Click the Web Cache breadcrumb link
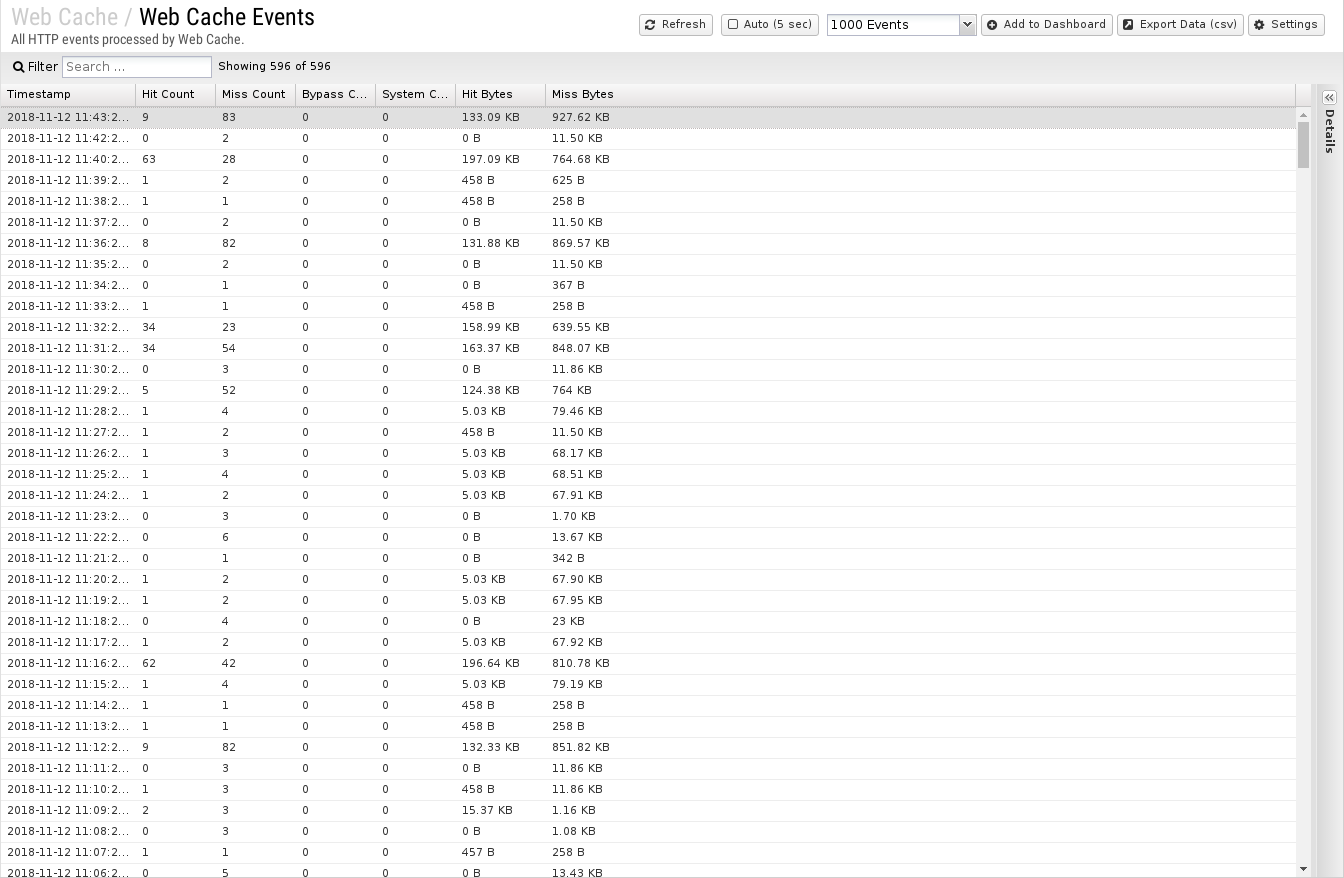Screen dimensions: 1344x878 click(64, 17)
